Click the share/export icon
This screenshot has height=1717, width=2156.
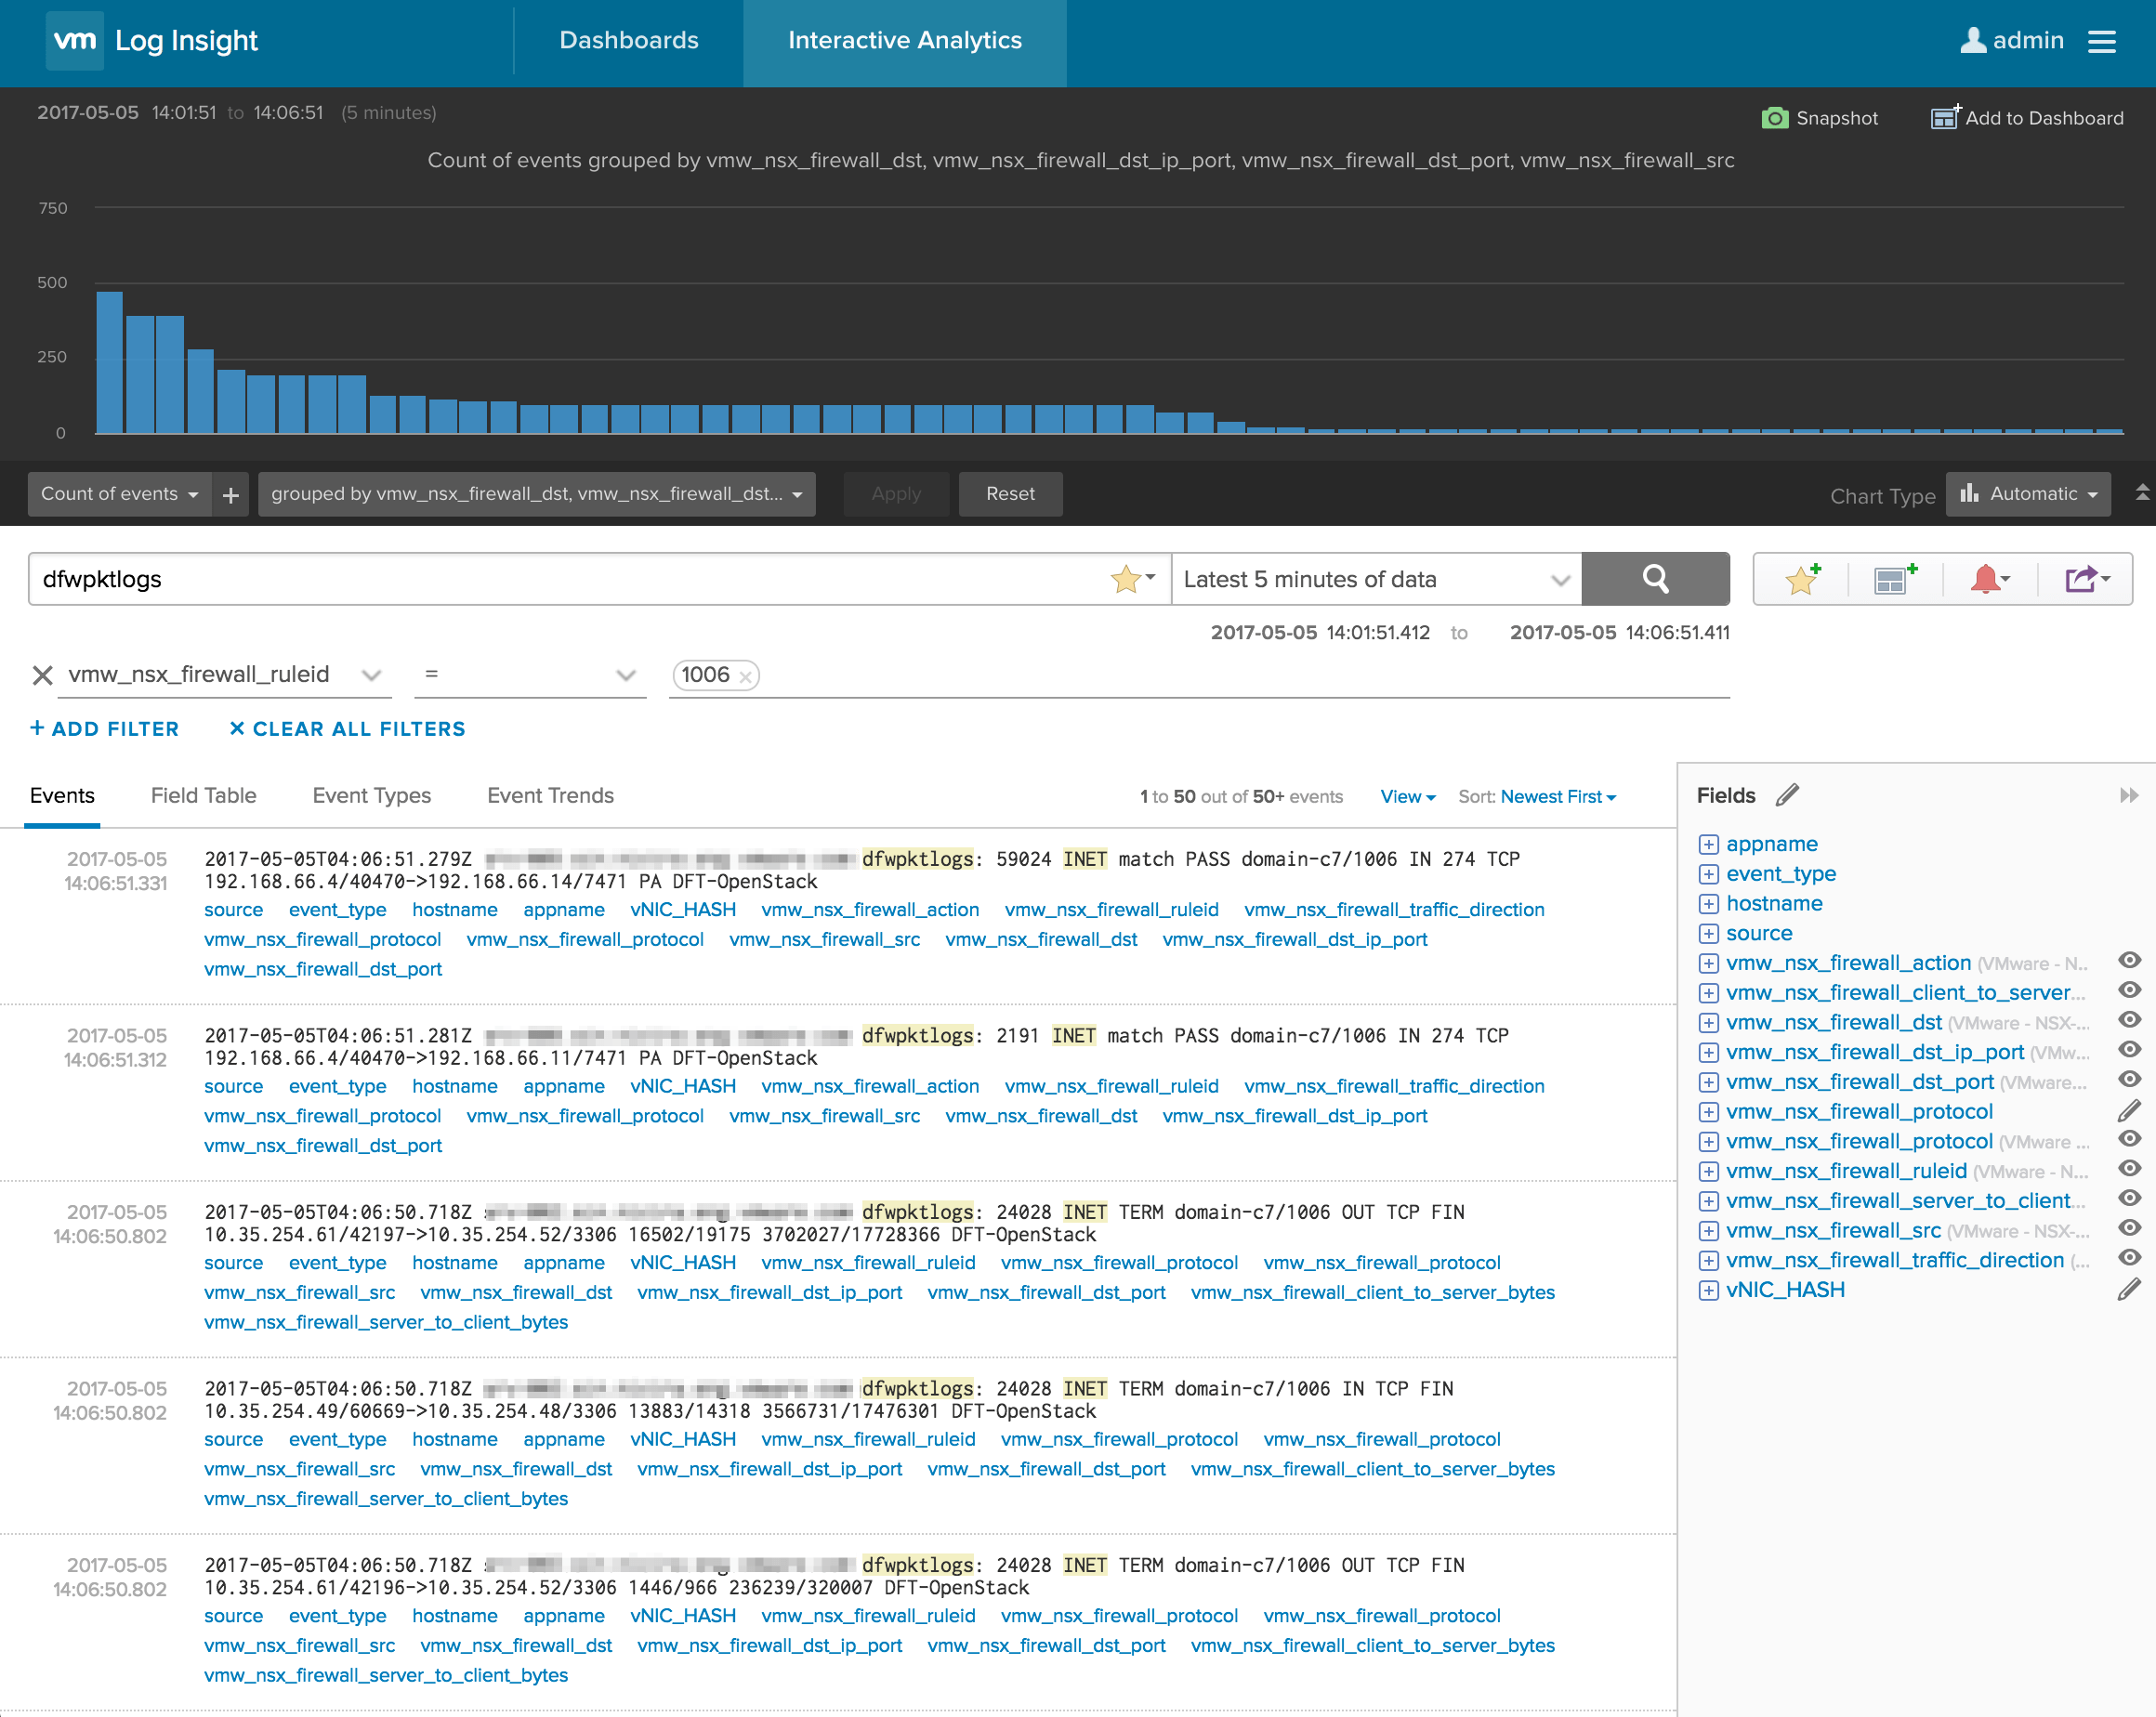click(x=2083, y=578)
